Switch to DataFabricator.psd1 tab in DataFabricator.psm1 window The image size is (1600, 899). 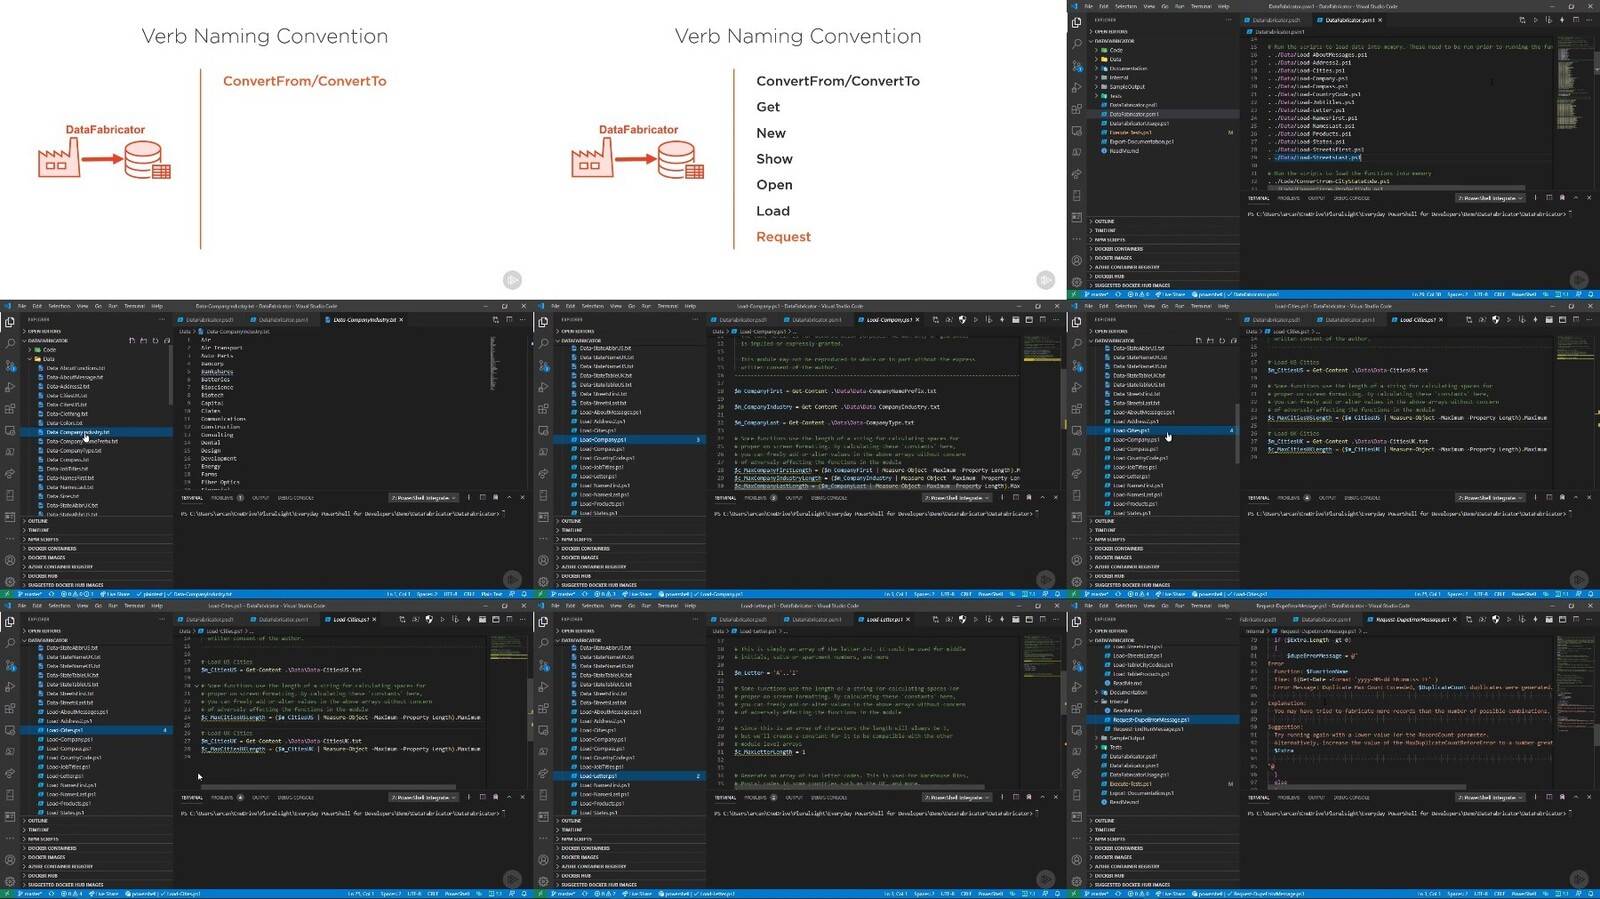[1273, 20]
